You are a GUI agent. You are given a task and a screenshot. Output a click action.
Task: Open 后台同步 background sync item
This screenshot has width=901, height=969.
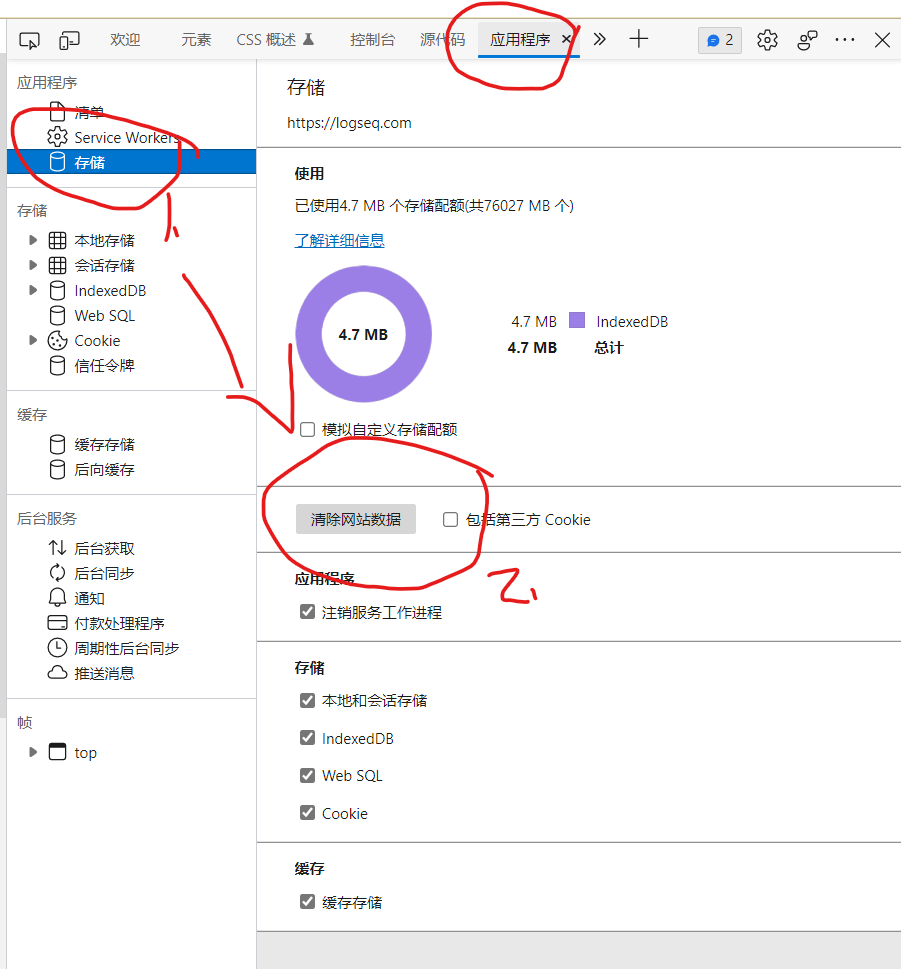pyautogui.click(x=91, y=573)
